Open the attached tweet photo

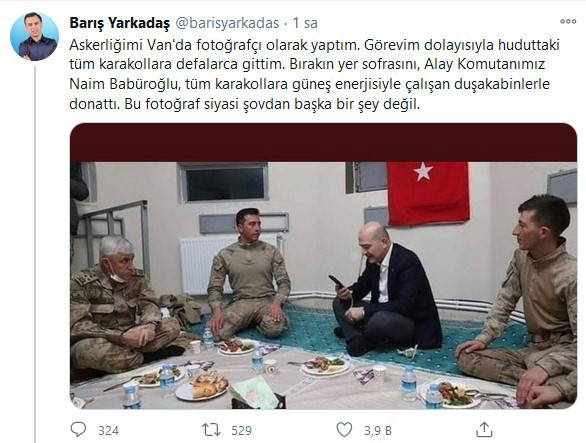323,266
